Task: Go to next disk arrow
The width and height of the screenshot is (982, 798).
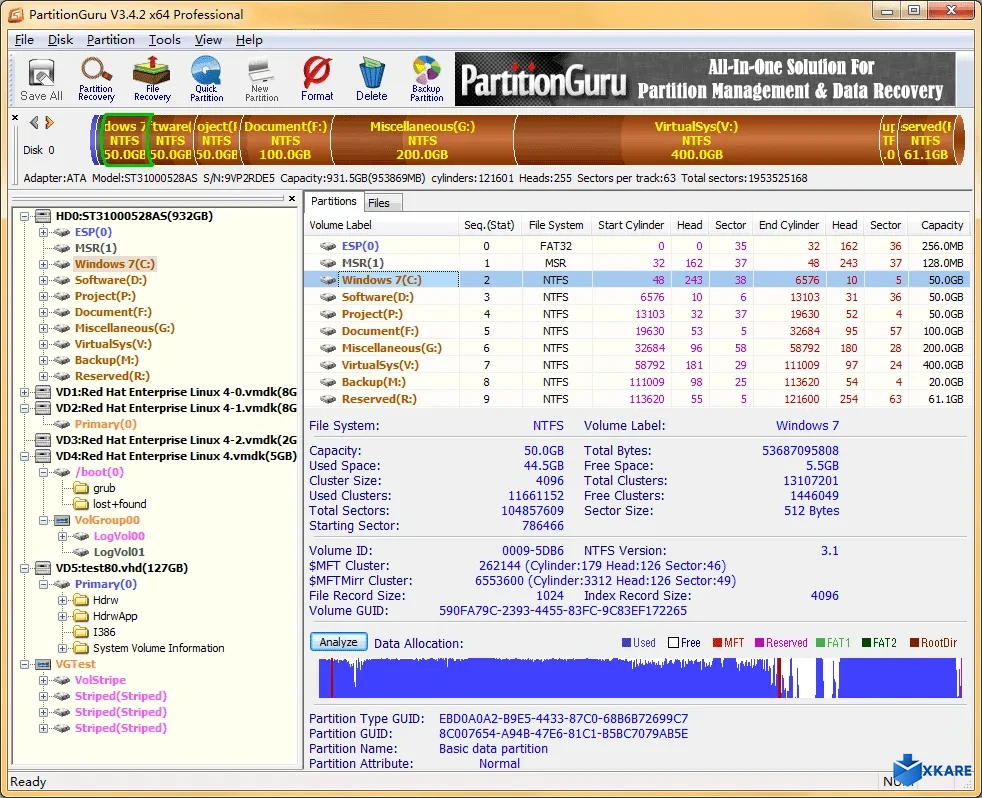Action: click(x=49, y=123)
